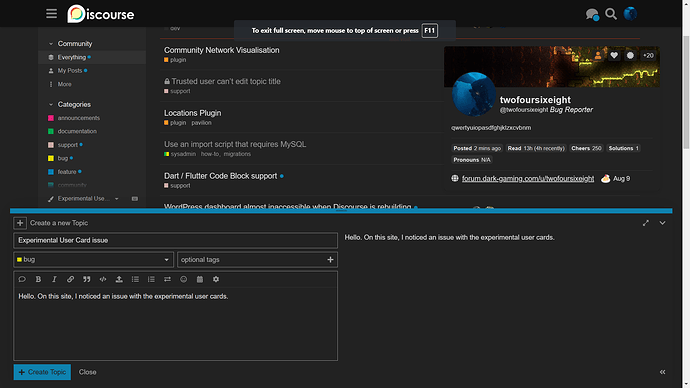Click the circle badge on user card
This screenshot has width=690, height=388.
coord(630,55)
